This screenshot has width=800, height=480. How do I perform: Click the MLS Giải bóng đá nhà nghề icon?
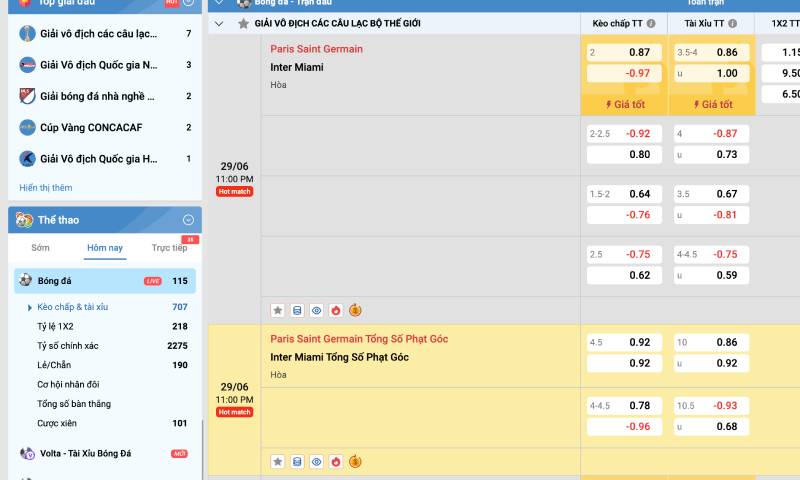[27, 96]
